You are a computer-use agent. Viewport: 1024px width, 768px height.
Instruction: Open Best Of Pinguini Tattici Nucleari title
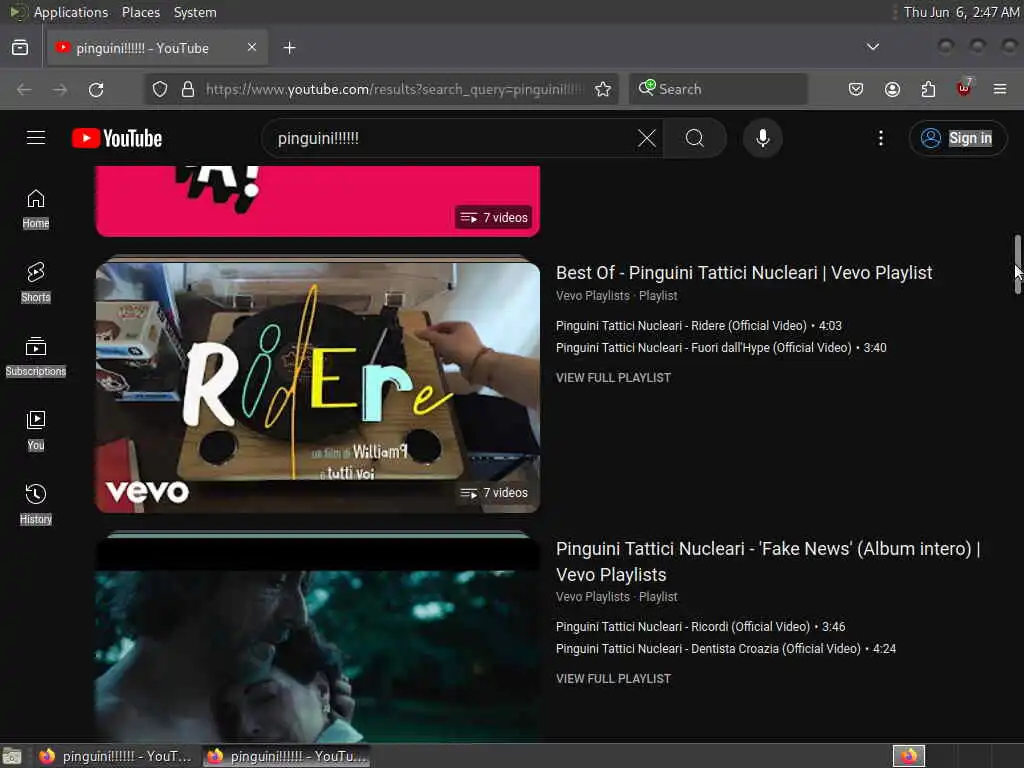point(744,272)
